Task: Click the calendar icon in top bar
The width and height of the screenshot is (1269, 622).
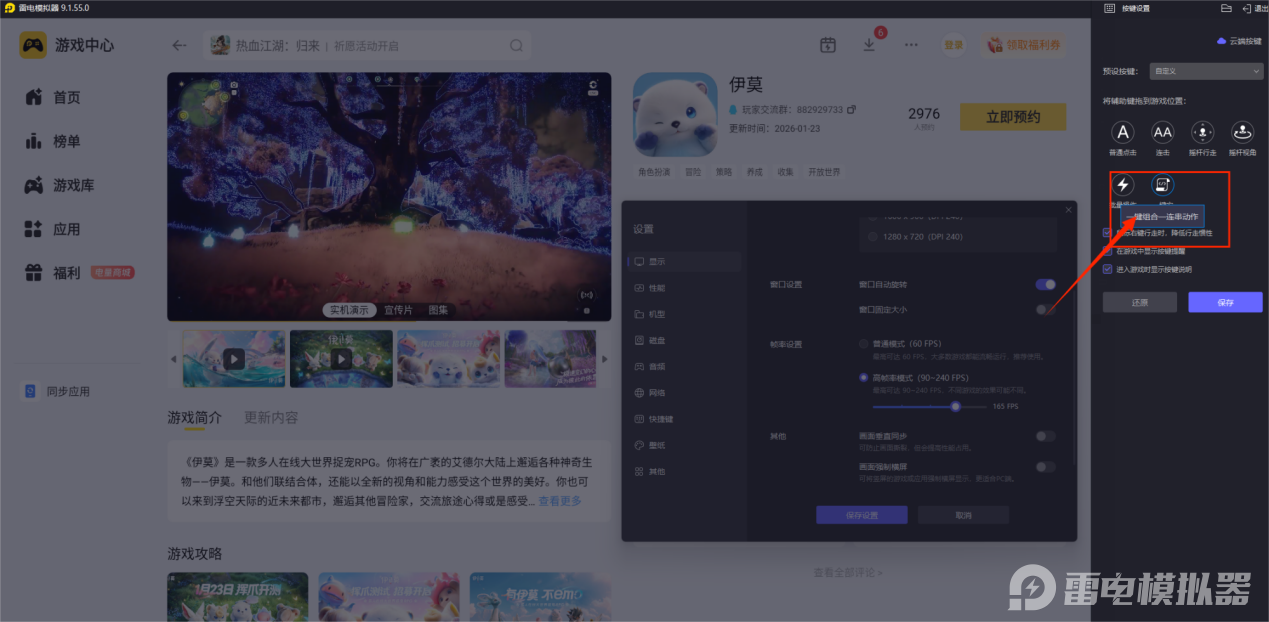Action: [x=828, y=45]
